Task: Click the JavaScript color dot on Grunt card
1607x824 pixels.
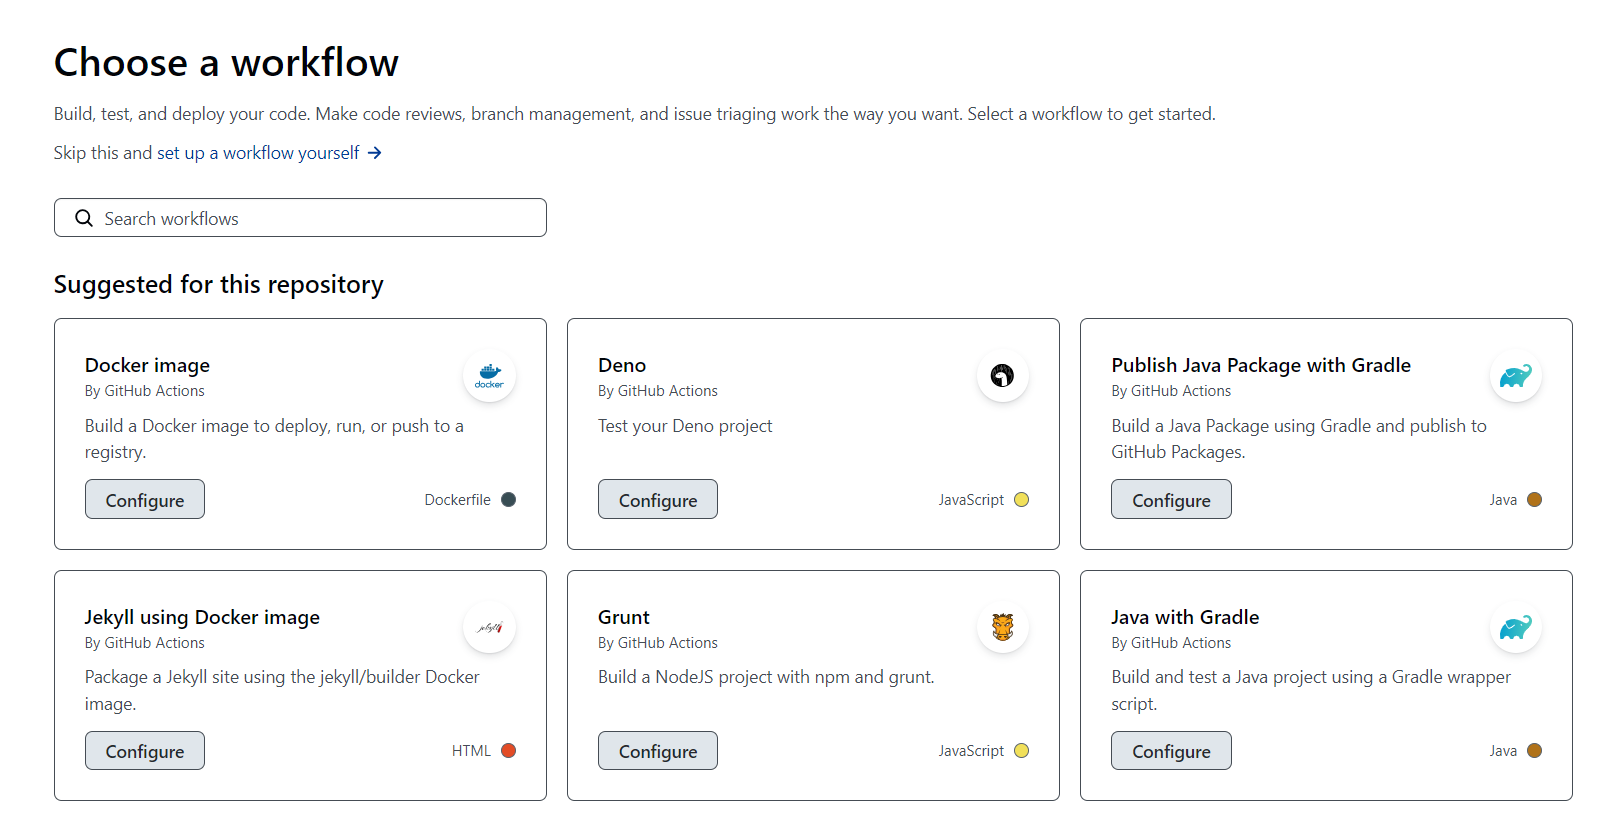Action: click(1021, 751)
